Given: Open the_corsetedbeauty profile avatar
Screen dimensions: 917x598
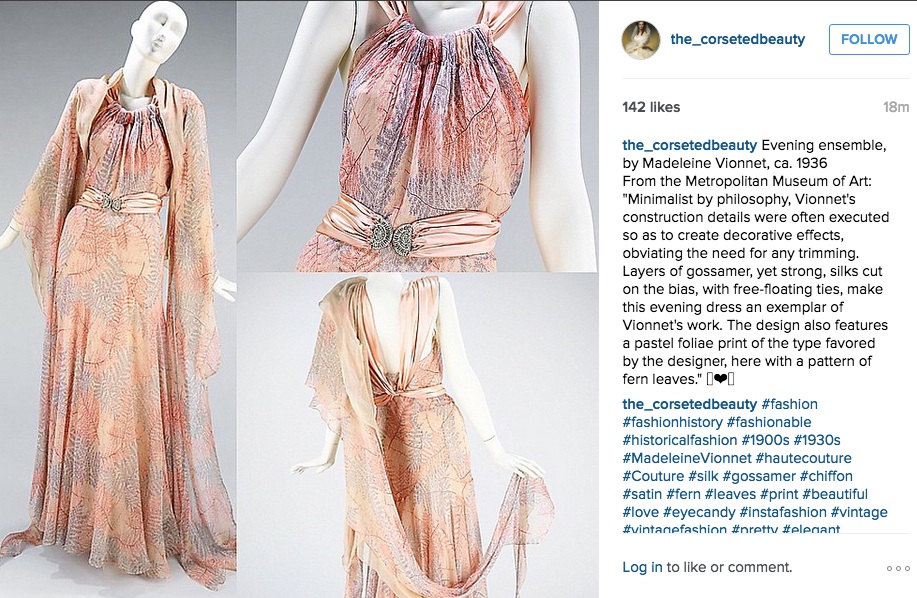Looking at the screenshot, I should click(x=640, y=40).
